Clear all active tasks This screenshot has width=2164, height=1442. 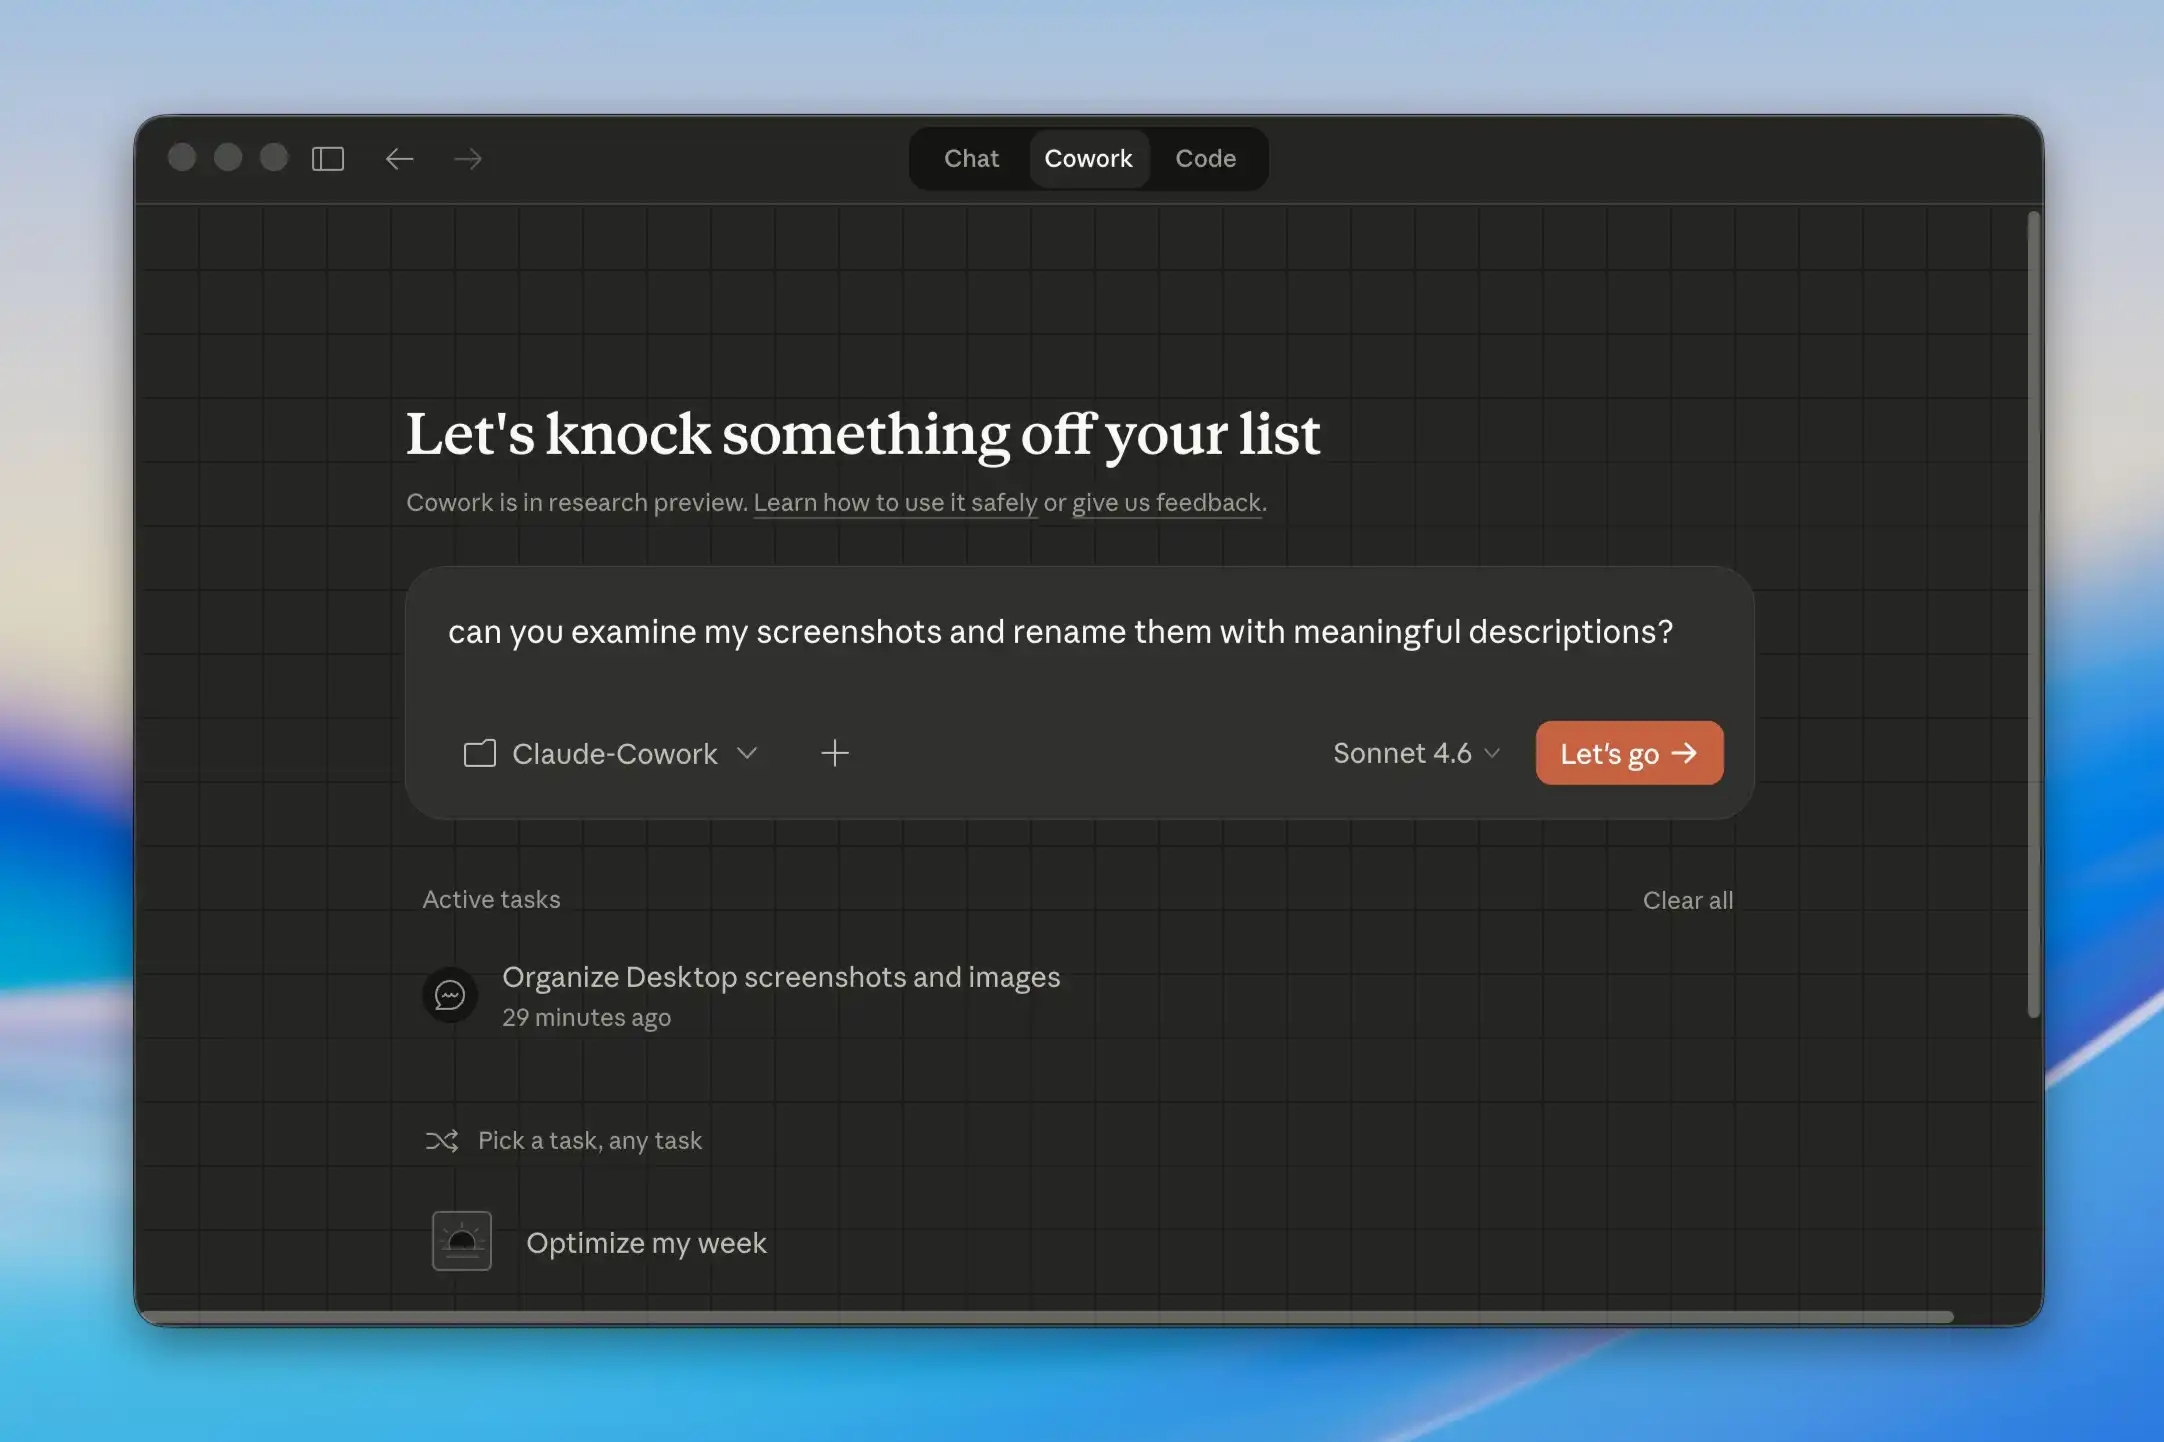(x=1687, y=899)
